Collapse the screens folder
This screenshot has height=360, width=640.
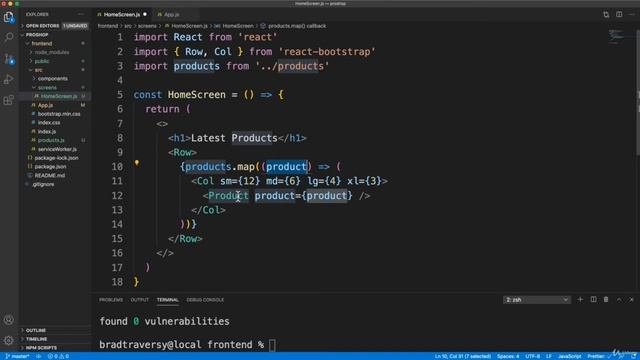point(55,87)
